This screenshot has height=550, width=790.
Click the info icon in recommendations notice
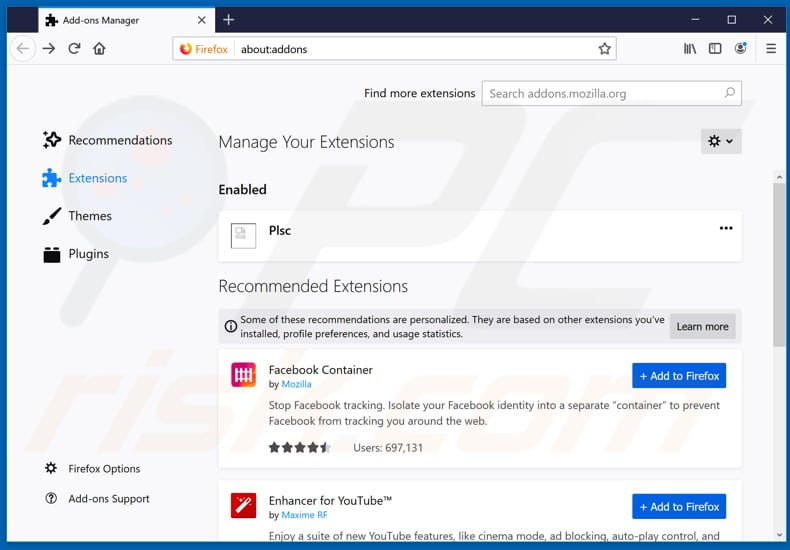pyautogui.click(x=231, y=326)
